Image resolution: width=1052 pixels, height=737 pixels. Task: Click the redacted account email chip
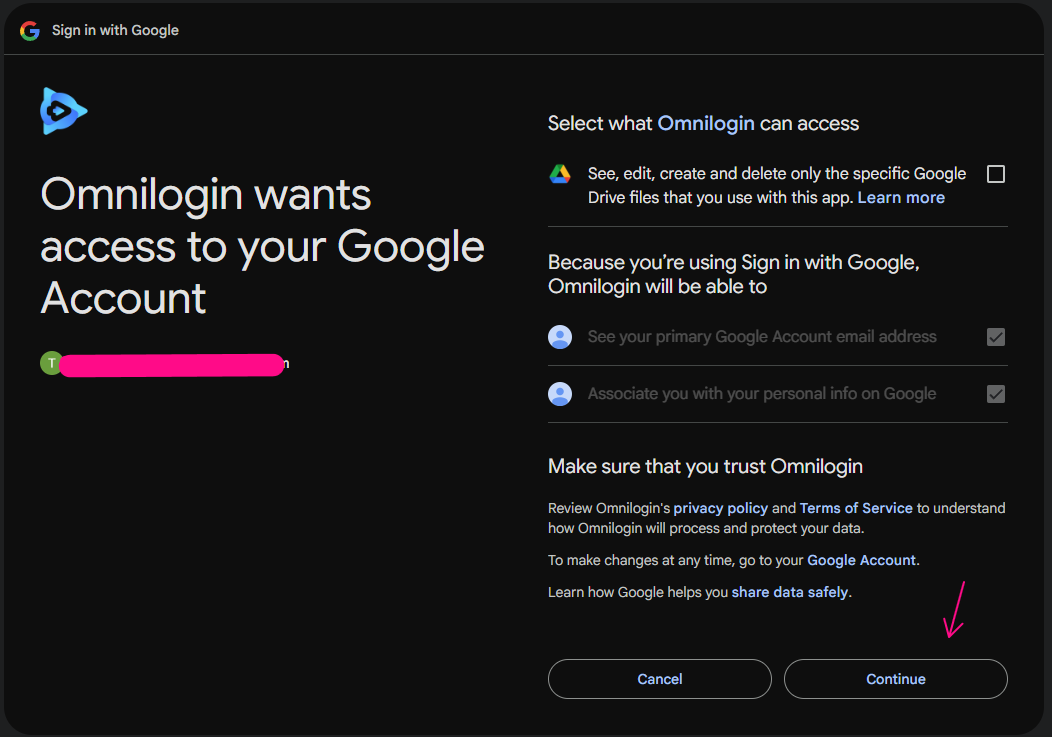(170, 364)
